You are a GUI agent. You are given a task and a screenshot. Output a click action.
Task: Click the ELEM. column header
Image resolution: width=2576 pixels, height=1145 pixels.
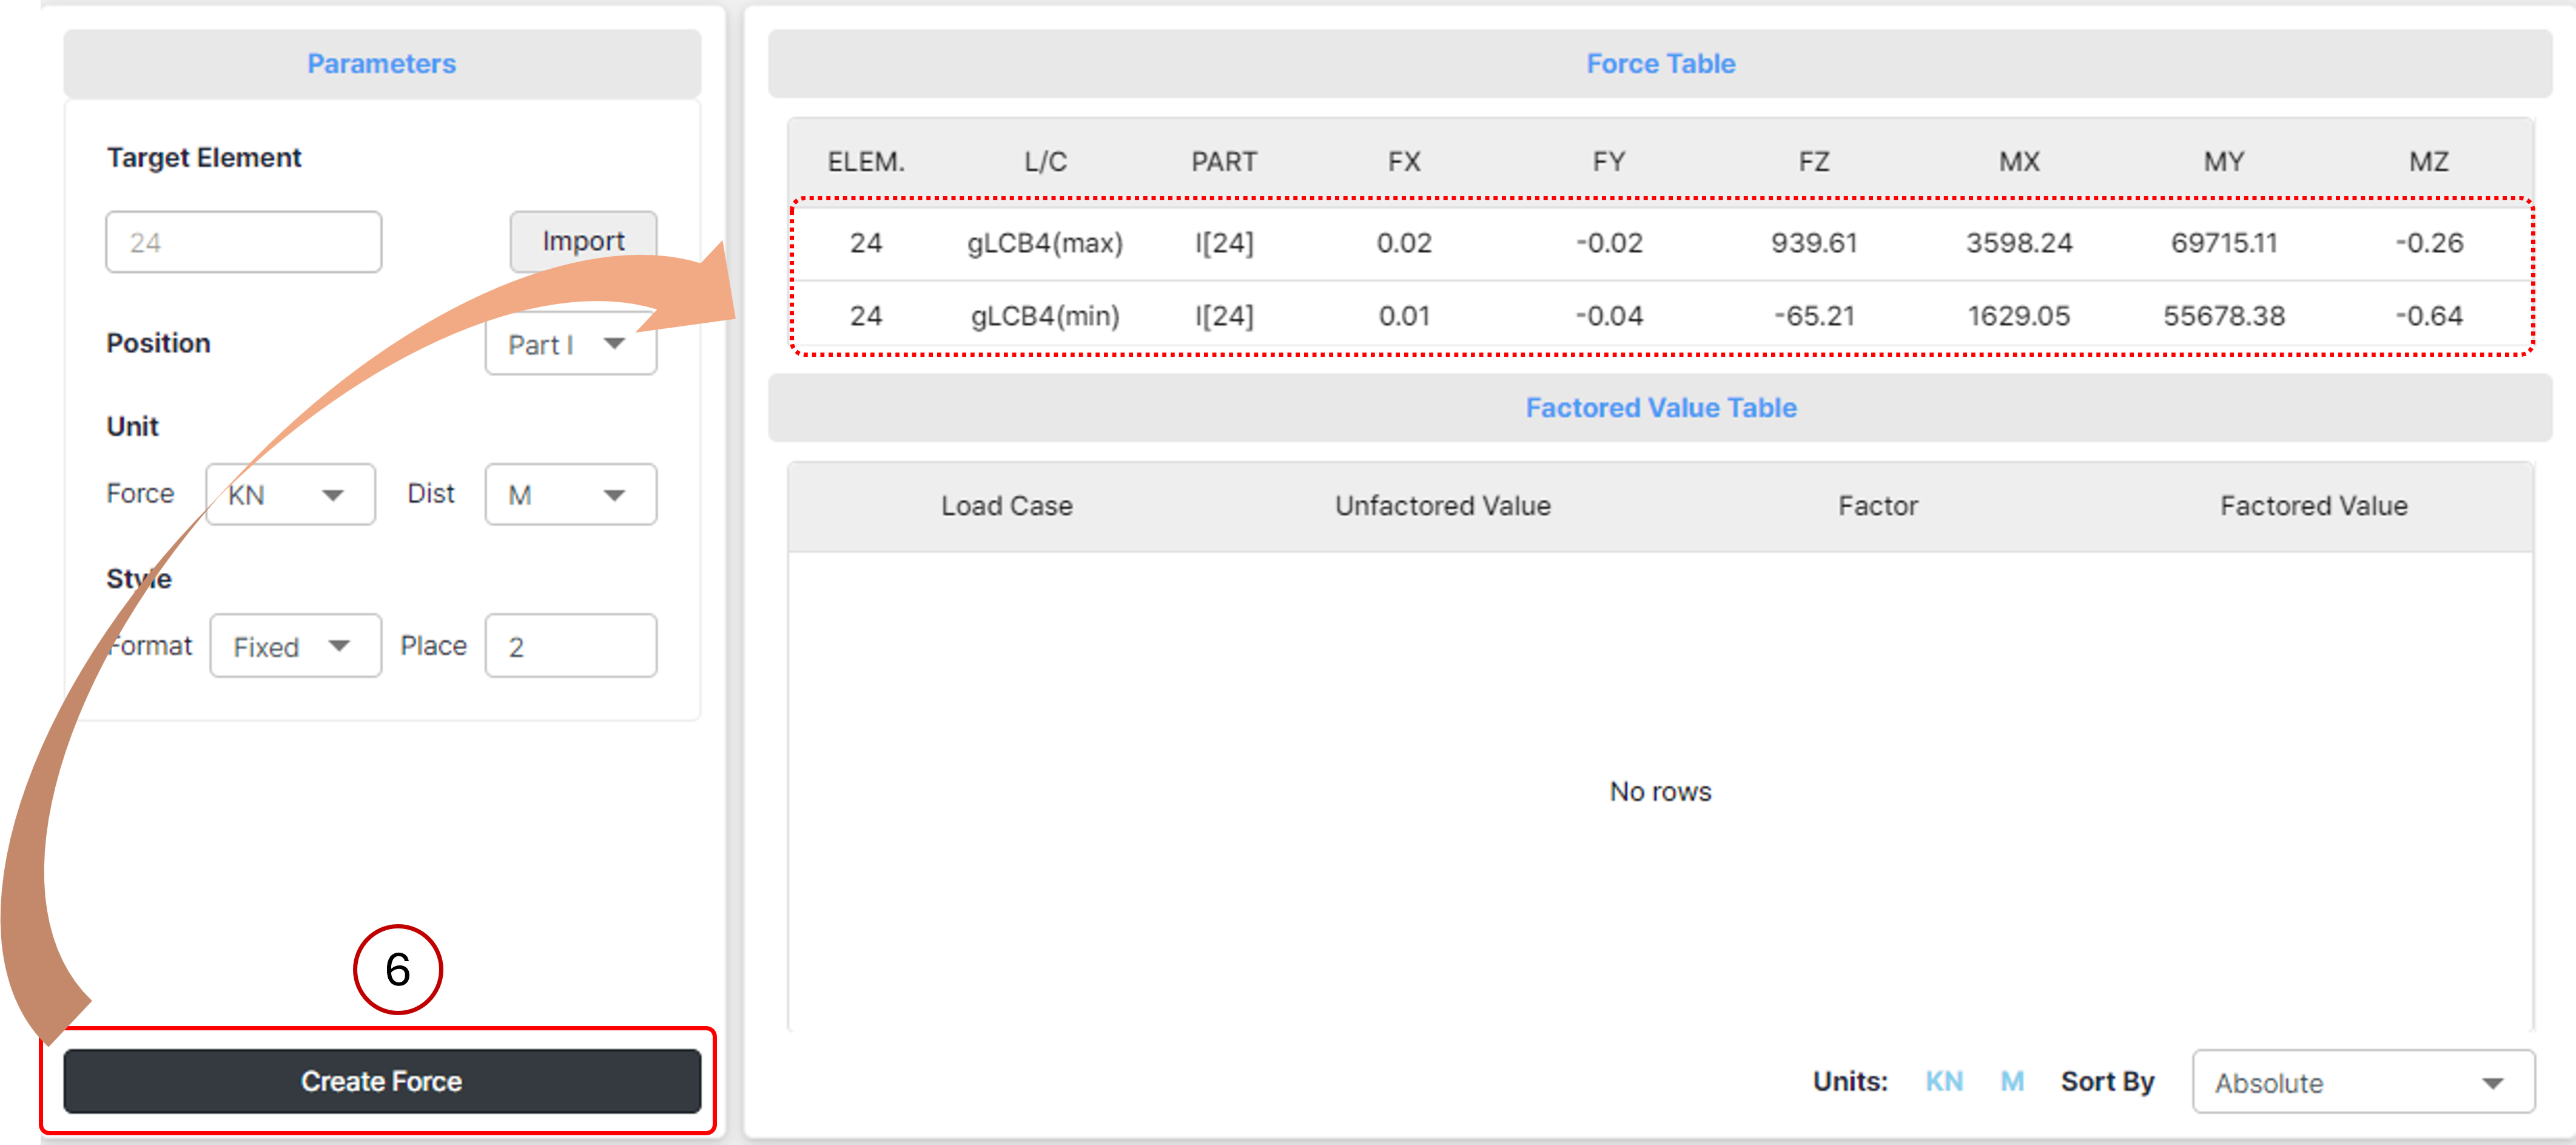coord(866,162)
